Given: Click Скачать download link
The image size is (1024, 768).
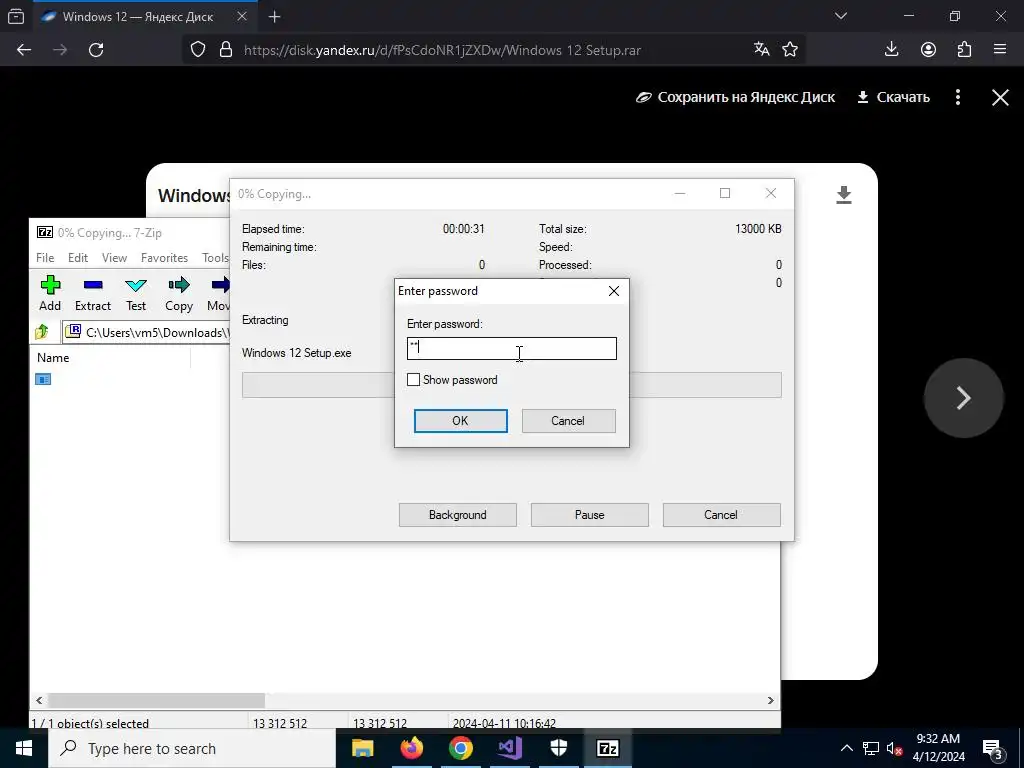Looking at the screenshot, I should click(x=893, y=97).
